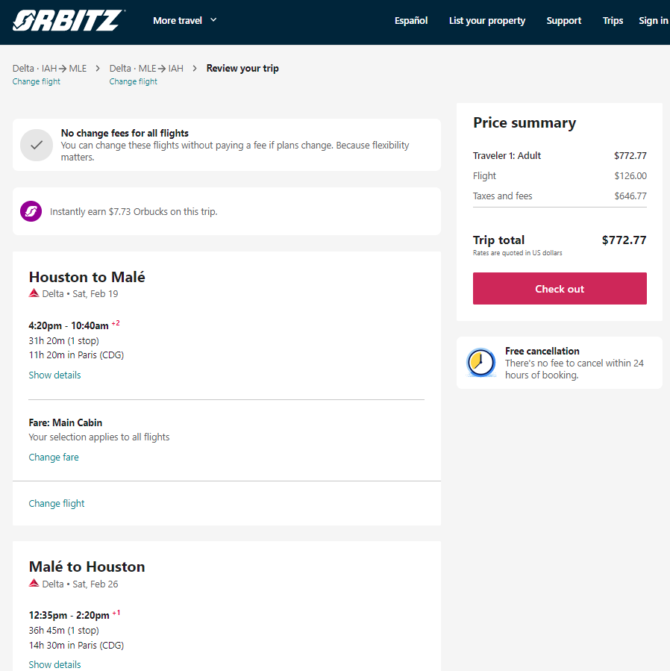Expand Show details for Houston to Malé
Image resolution: width=670 pixels, height=671 pixels.
point(55,375)
